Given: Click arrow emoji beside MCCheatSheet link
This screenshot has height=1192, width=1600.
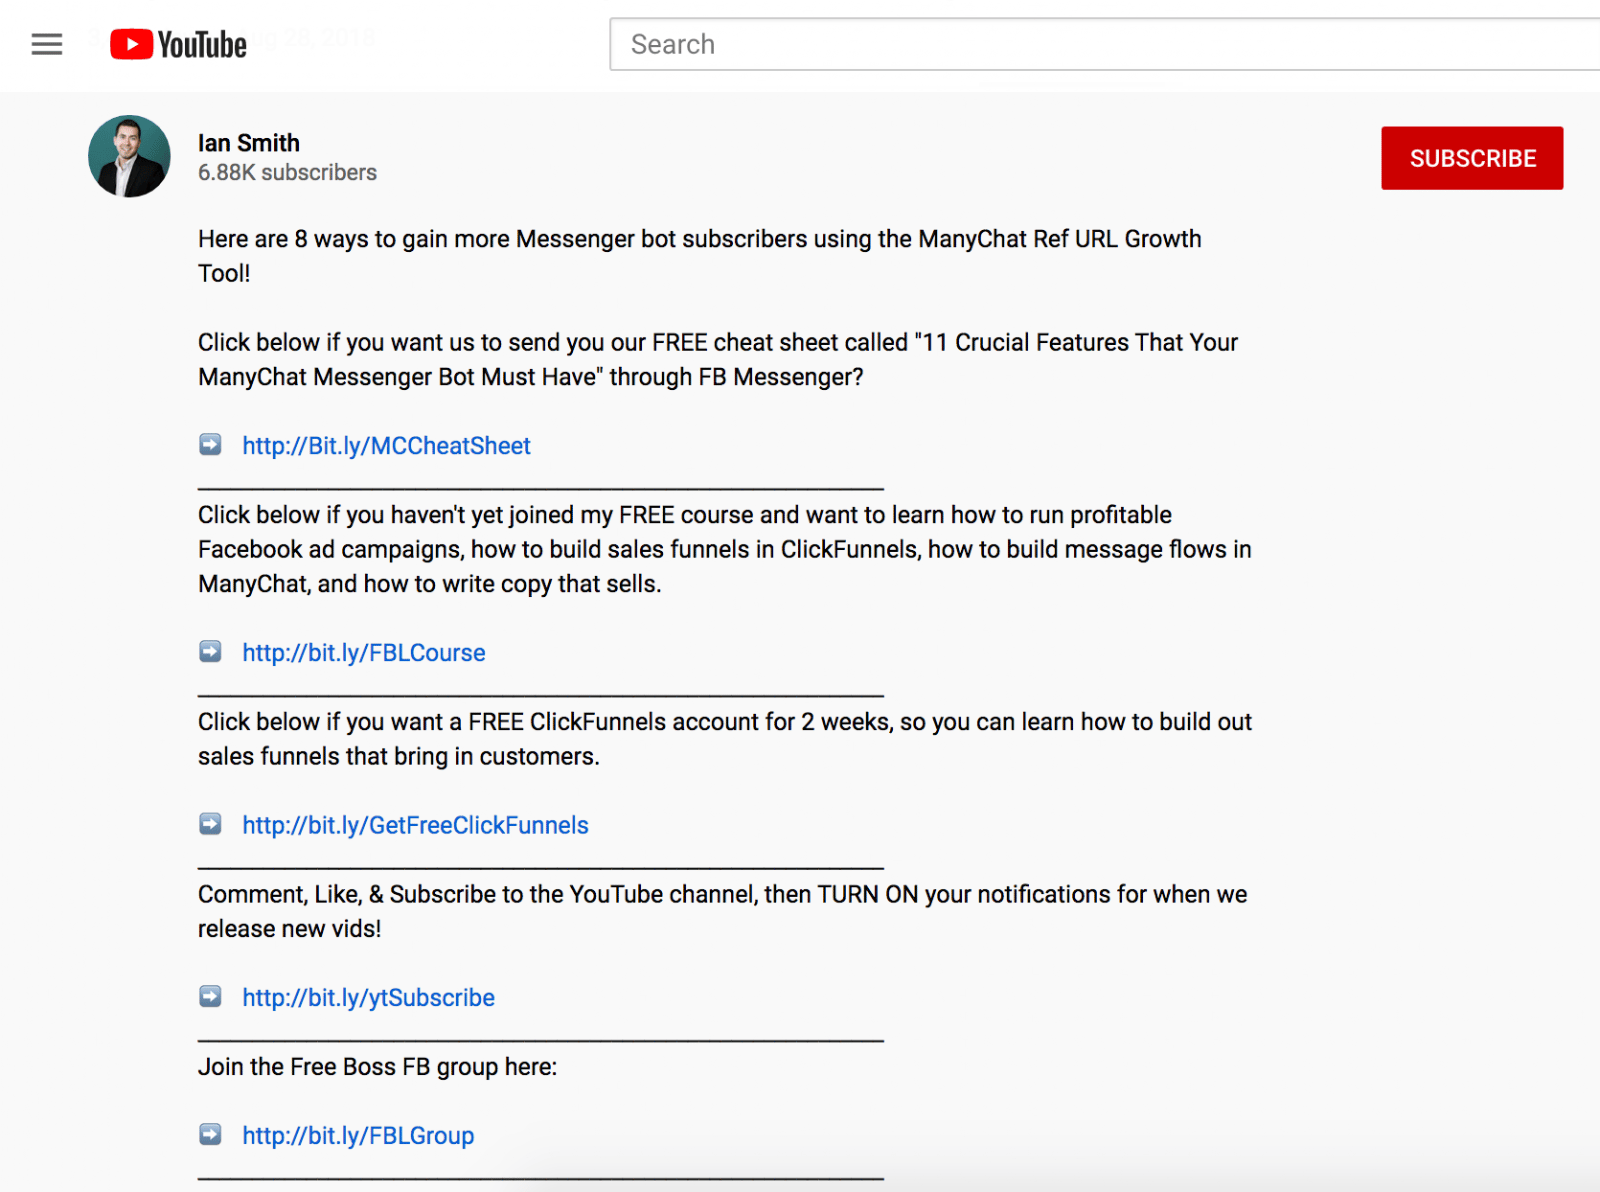Looking at the screenshot, I should tap(210, 445).
